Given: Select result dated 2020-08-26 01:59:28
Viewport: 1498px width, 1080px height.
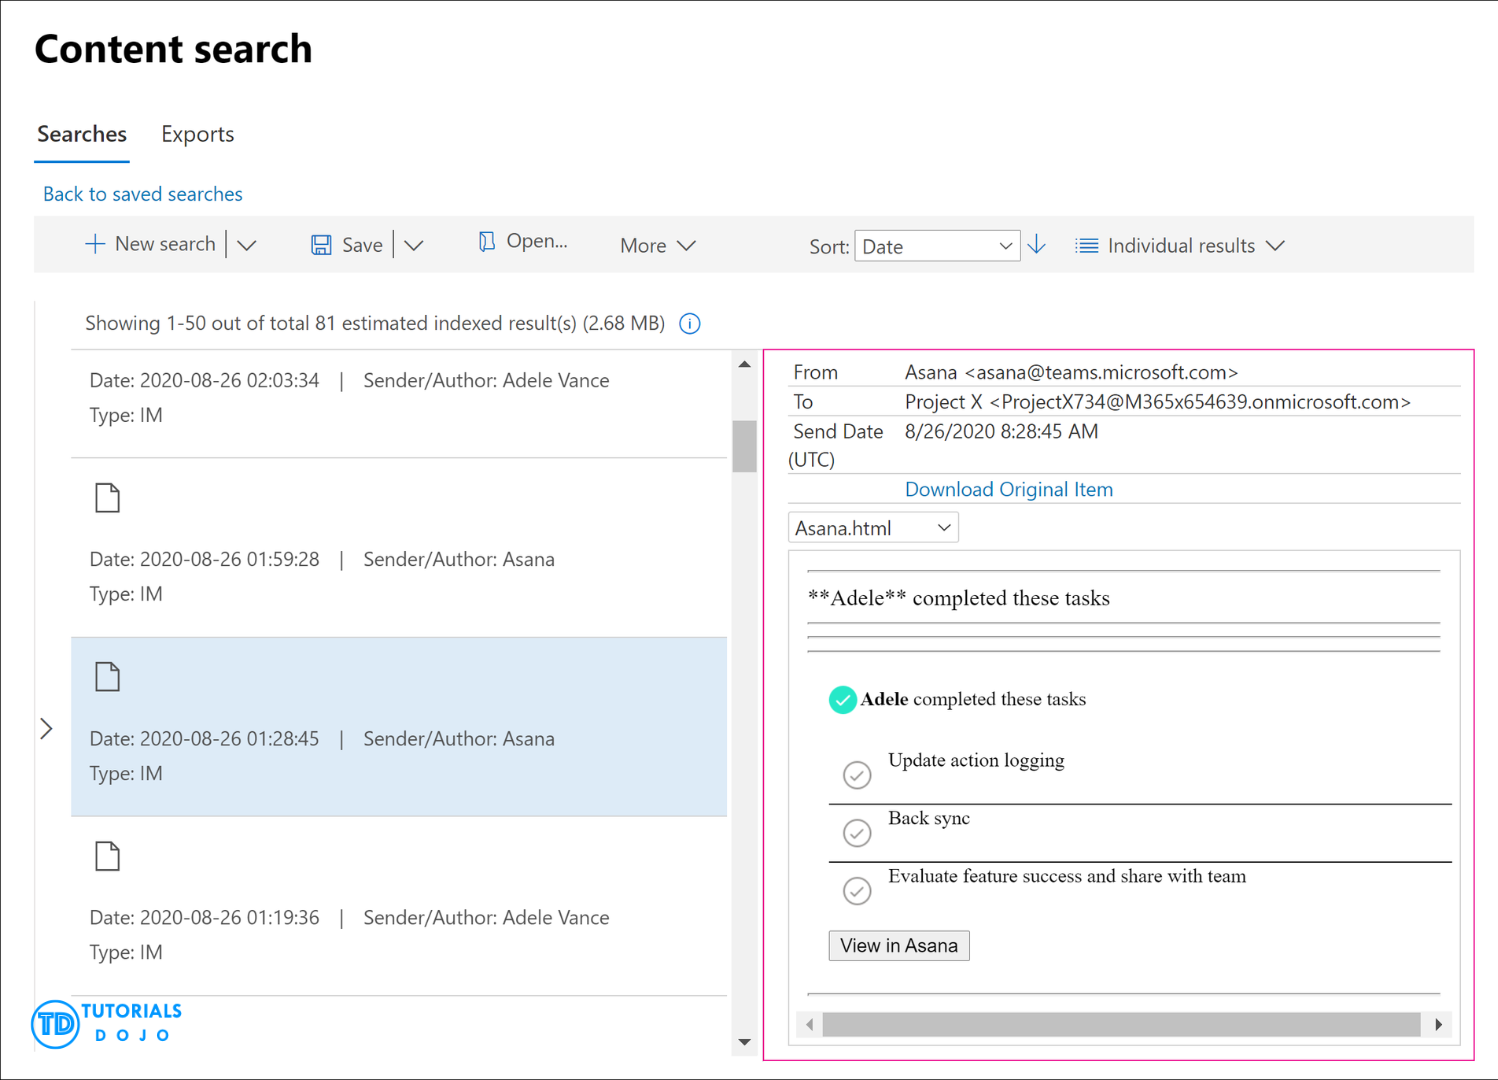Looking at the screenshot, I should (x=399, y=548).
